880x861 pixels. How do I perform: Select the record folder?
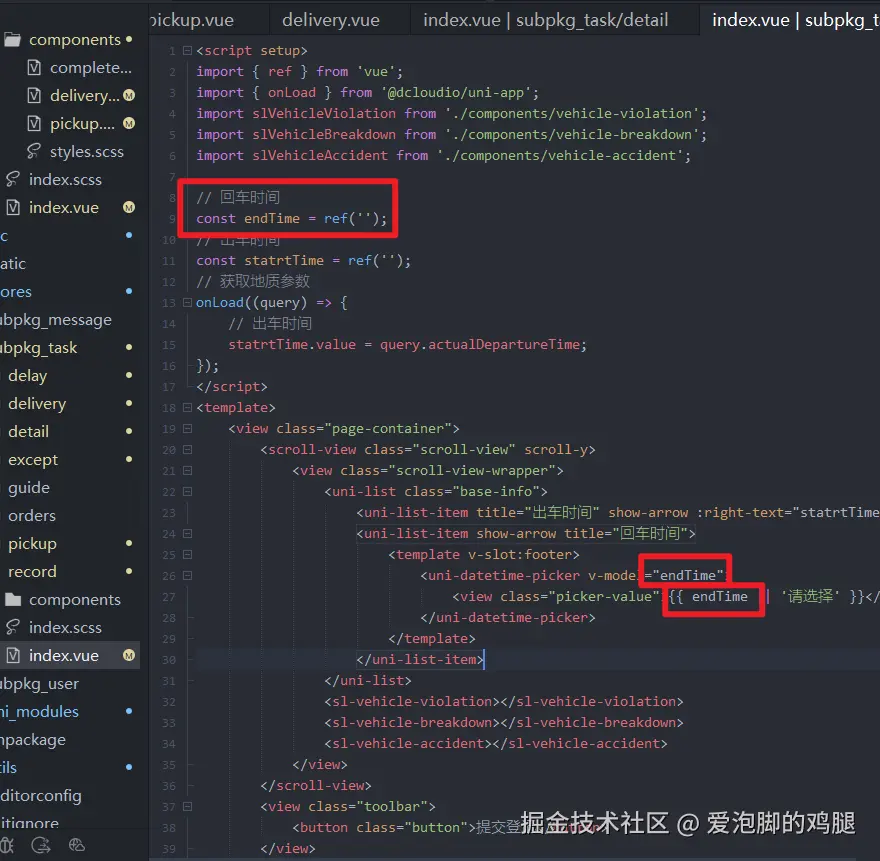tap(32, 571)
